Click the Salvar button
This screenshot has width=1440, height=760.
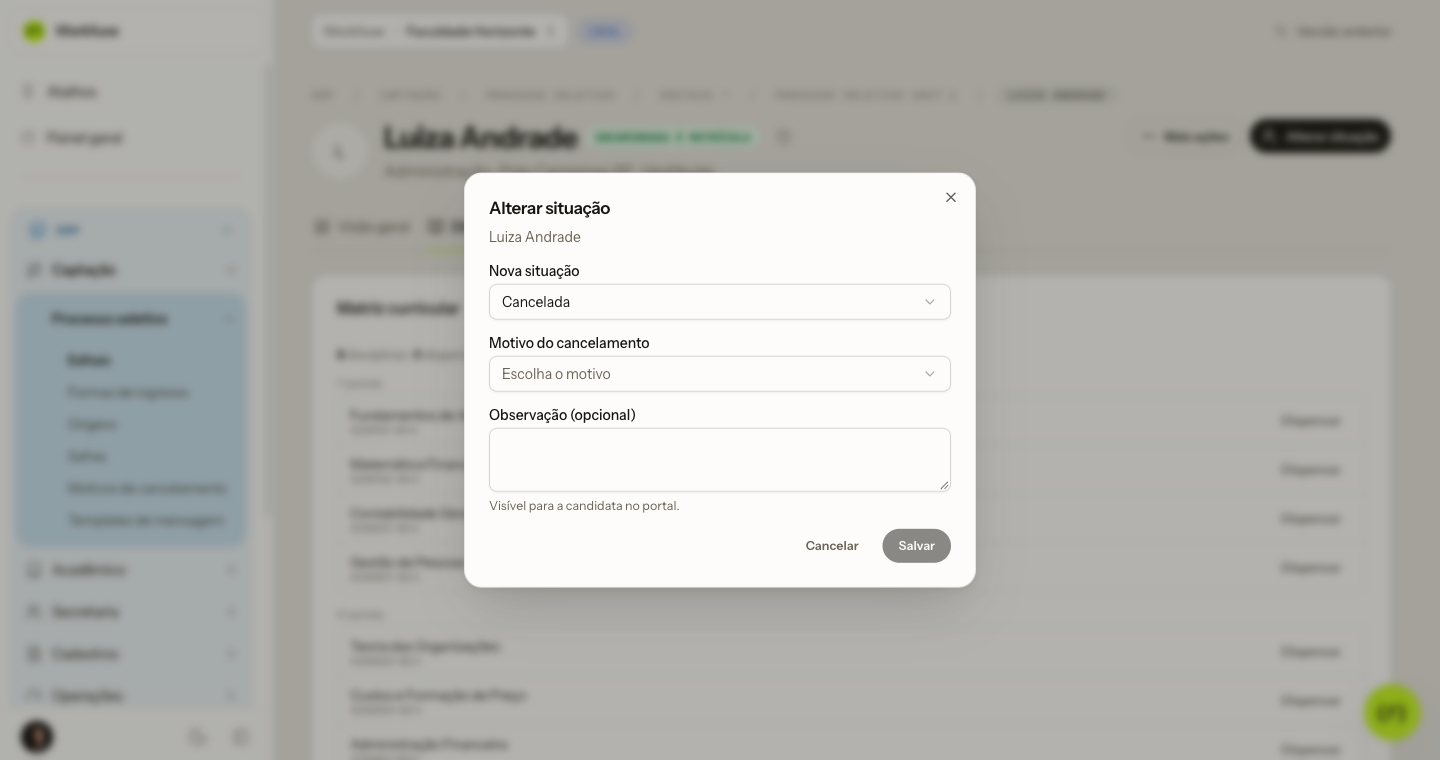coord(916,546)
